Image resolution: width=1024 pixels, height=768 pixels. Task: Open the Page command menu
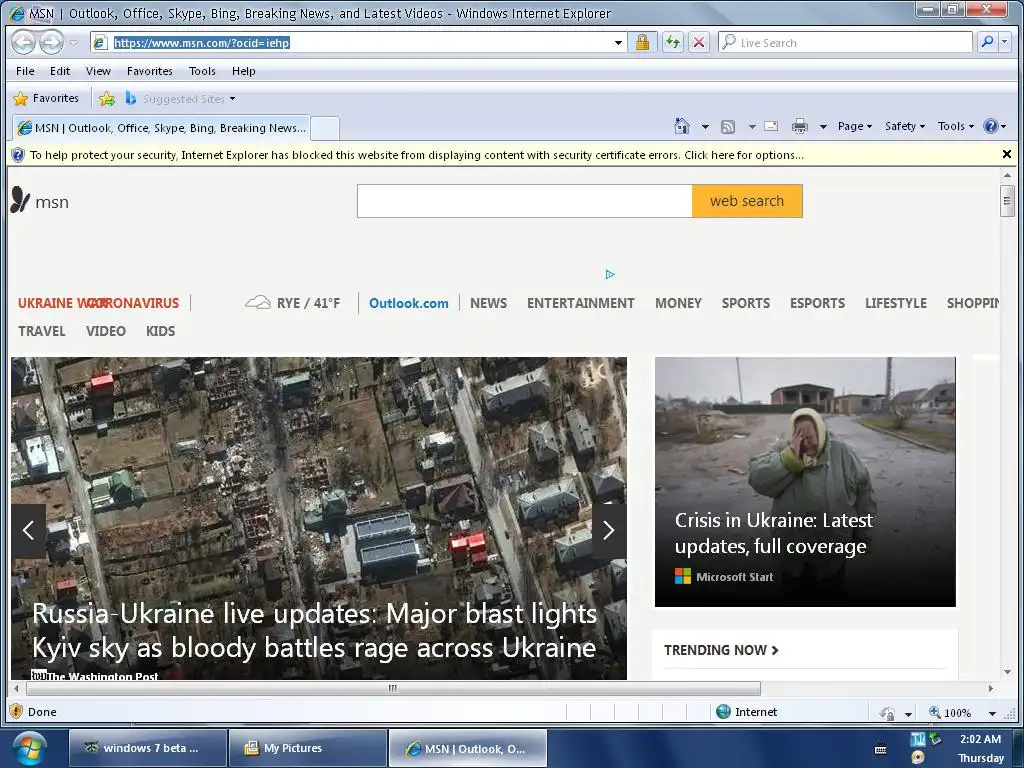[855, 126]
